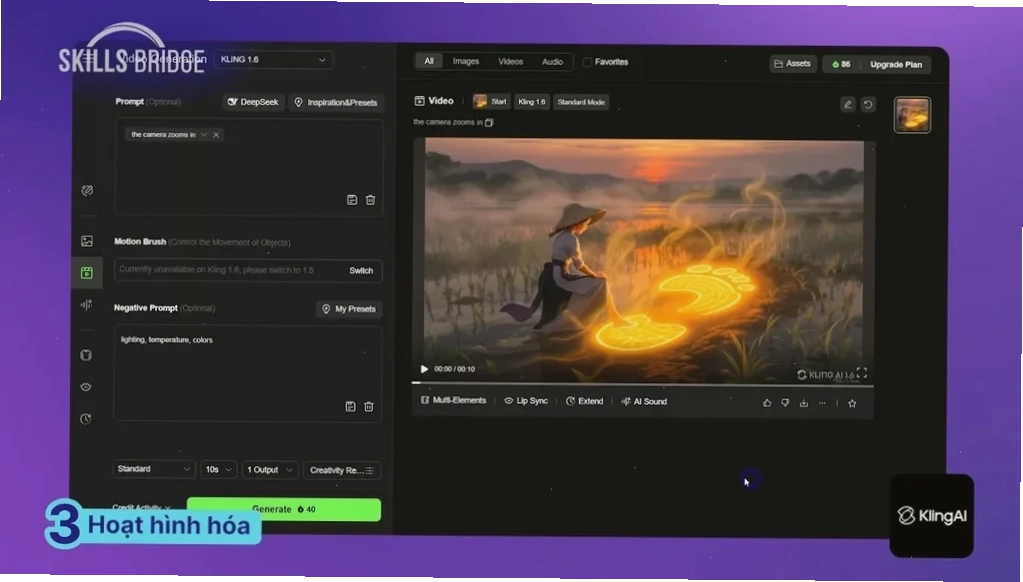
Task: Switch to the Audio tab
Action: click(x=552, y=62)
